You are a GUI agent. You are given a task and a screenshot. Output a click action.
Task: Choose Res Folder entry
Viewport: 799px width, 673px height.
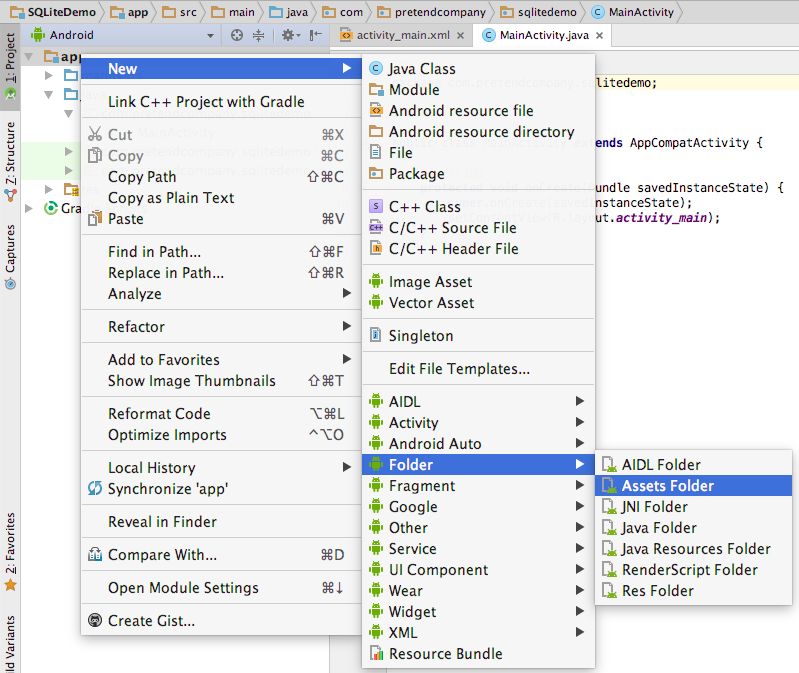click(693, 590)
